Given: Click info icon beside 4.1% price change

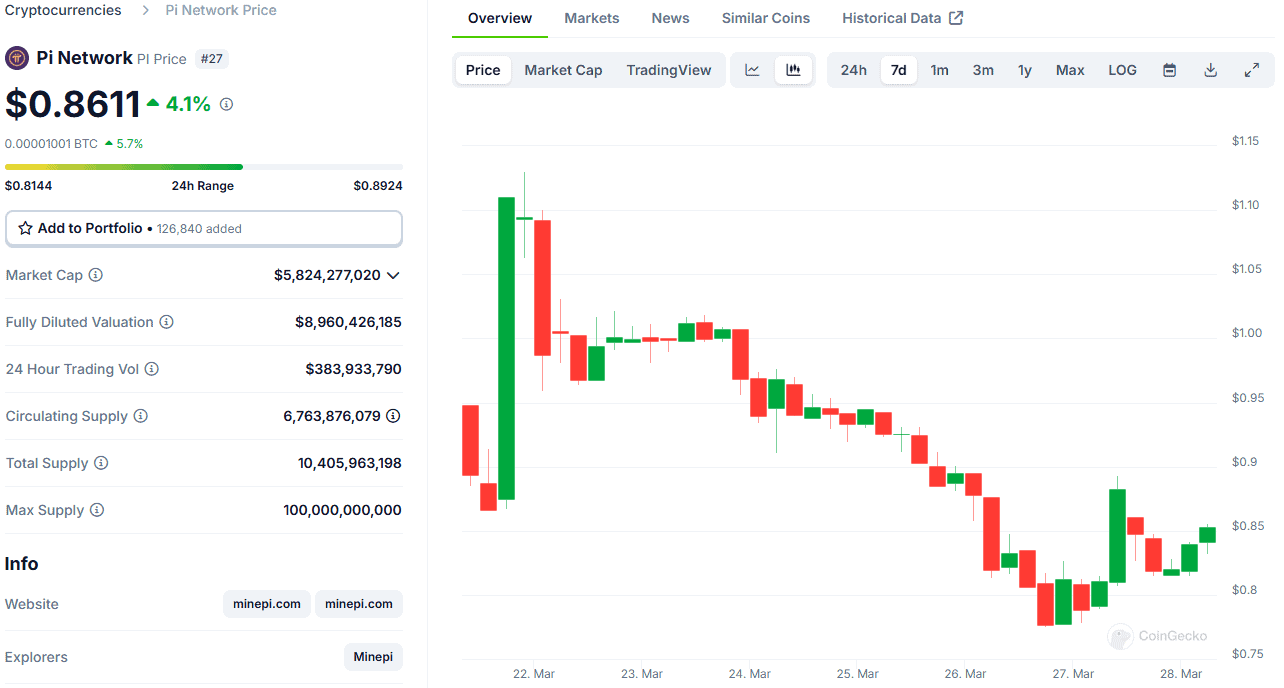Looking at the screenshot, I should tap(226, 104).
